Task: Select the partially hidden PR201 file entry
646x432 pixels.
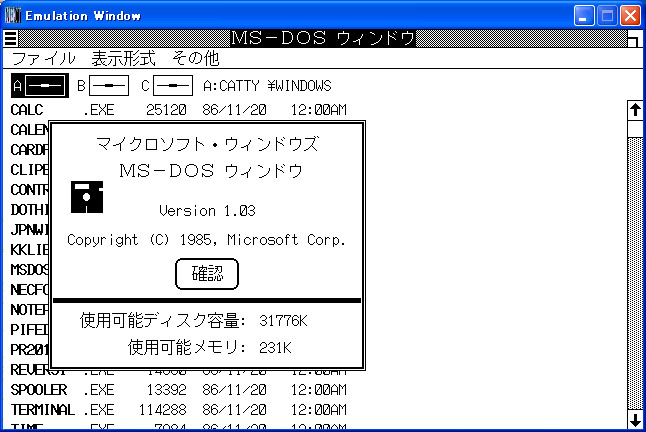Action: [x=29, y=350]
